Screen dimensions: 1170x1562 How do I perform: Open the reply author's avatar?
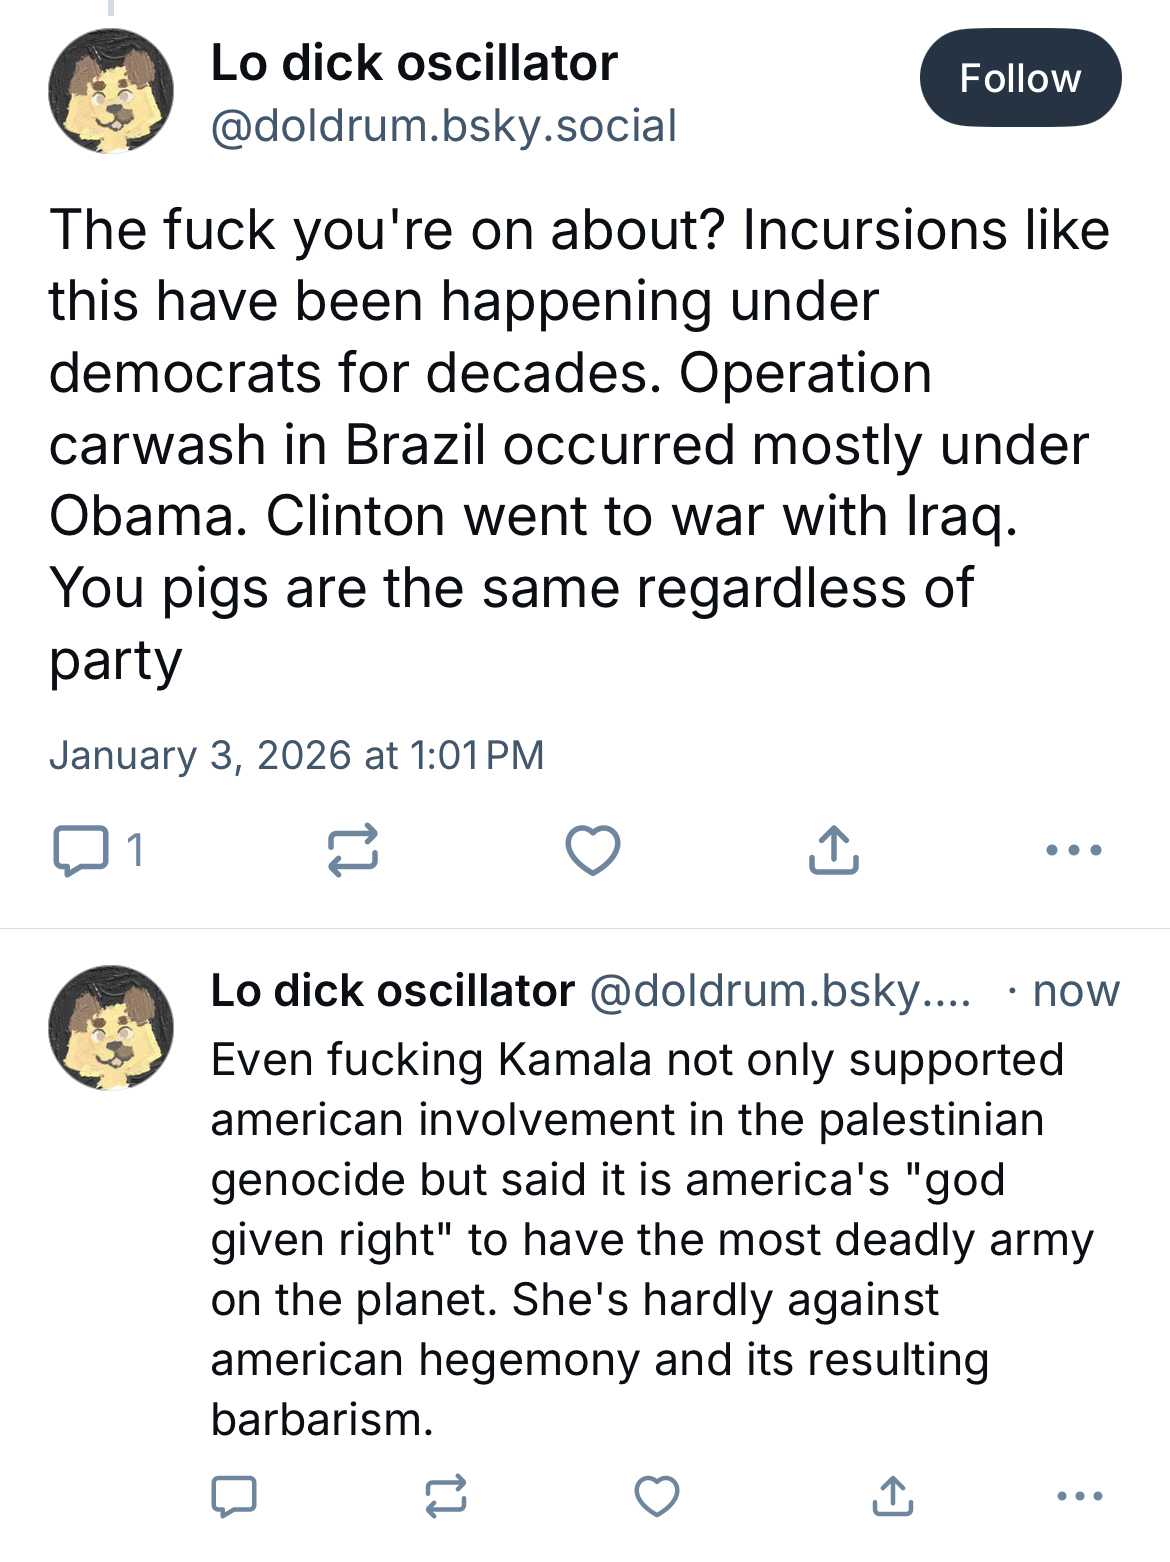(111, 1027)
